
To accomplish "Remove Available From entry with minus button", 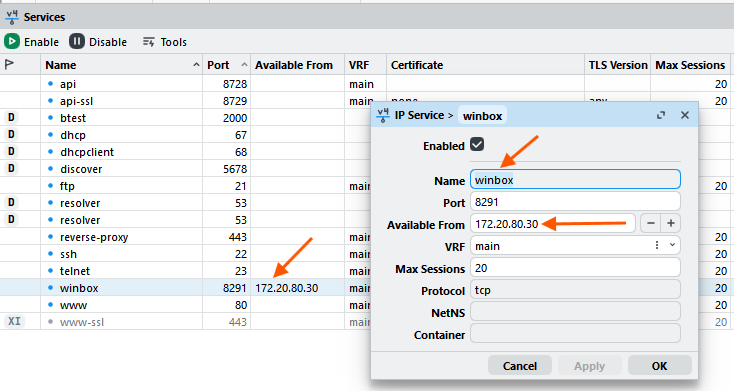I will [x=650, y=223].
